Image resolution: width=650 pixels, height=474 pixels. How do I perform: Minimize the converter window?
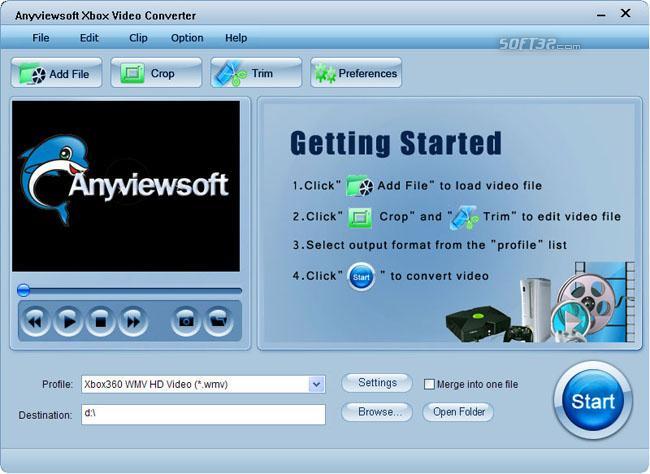pos(601,15)
